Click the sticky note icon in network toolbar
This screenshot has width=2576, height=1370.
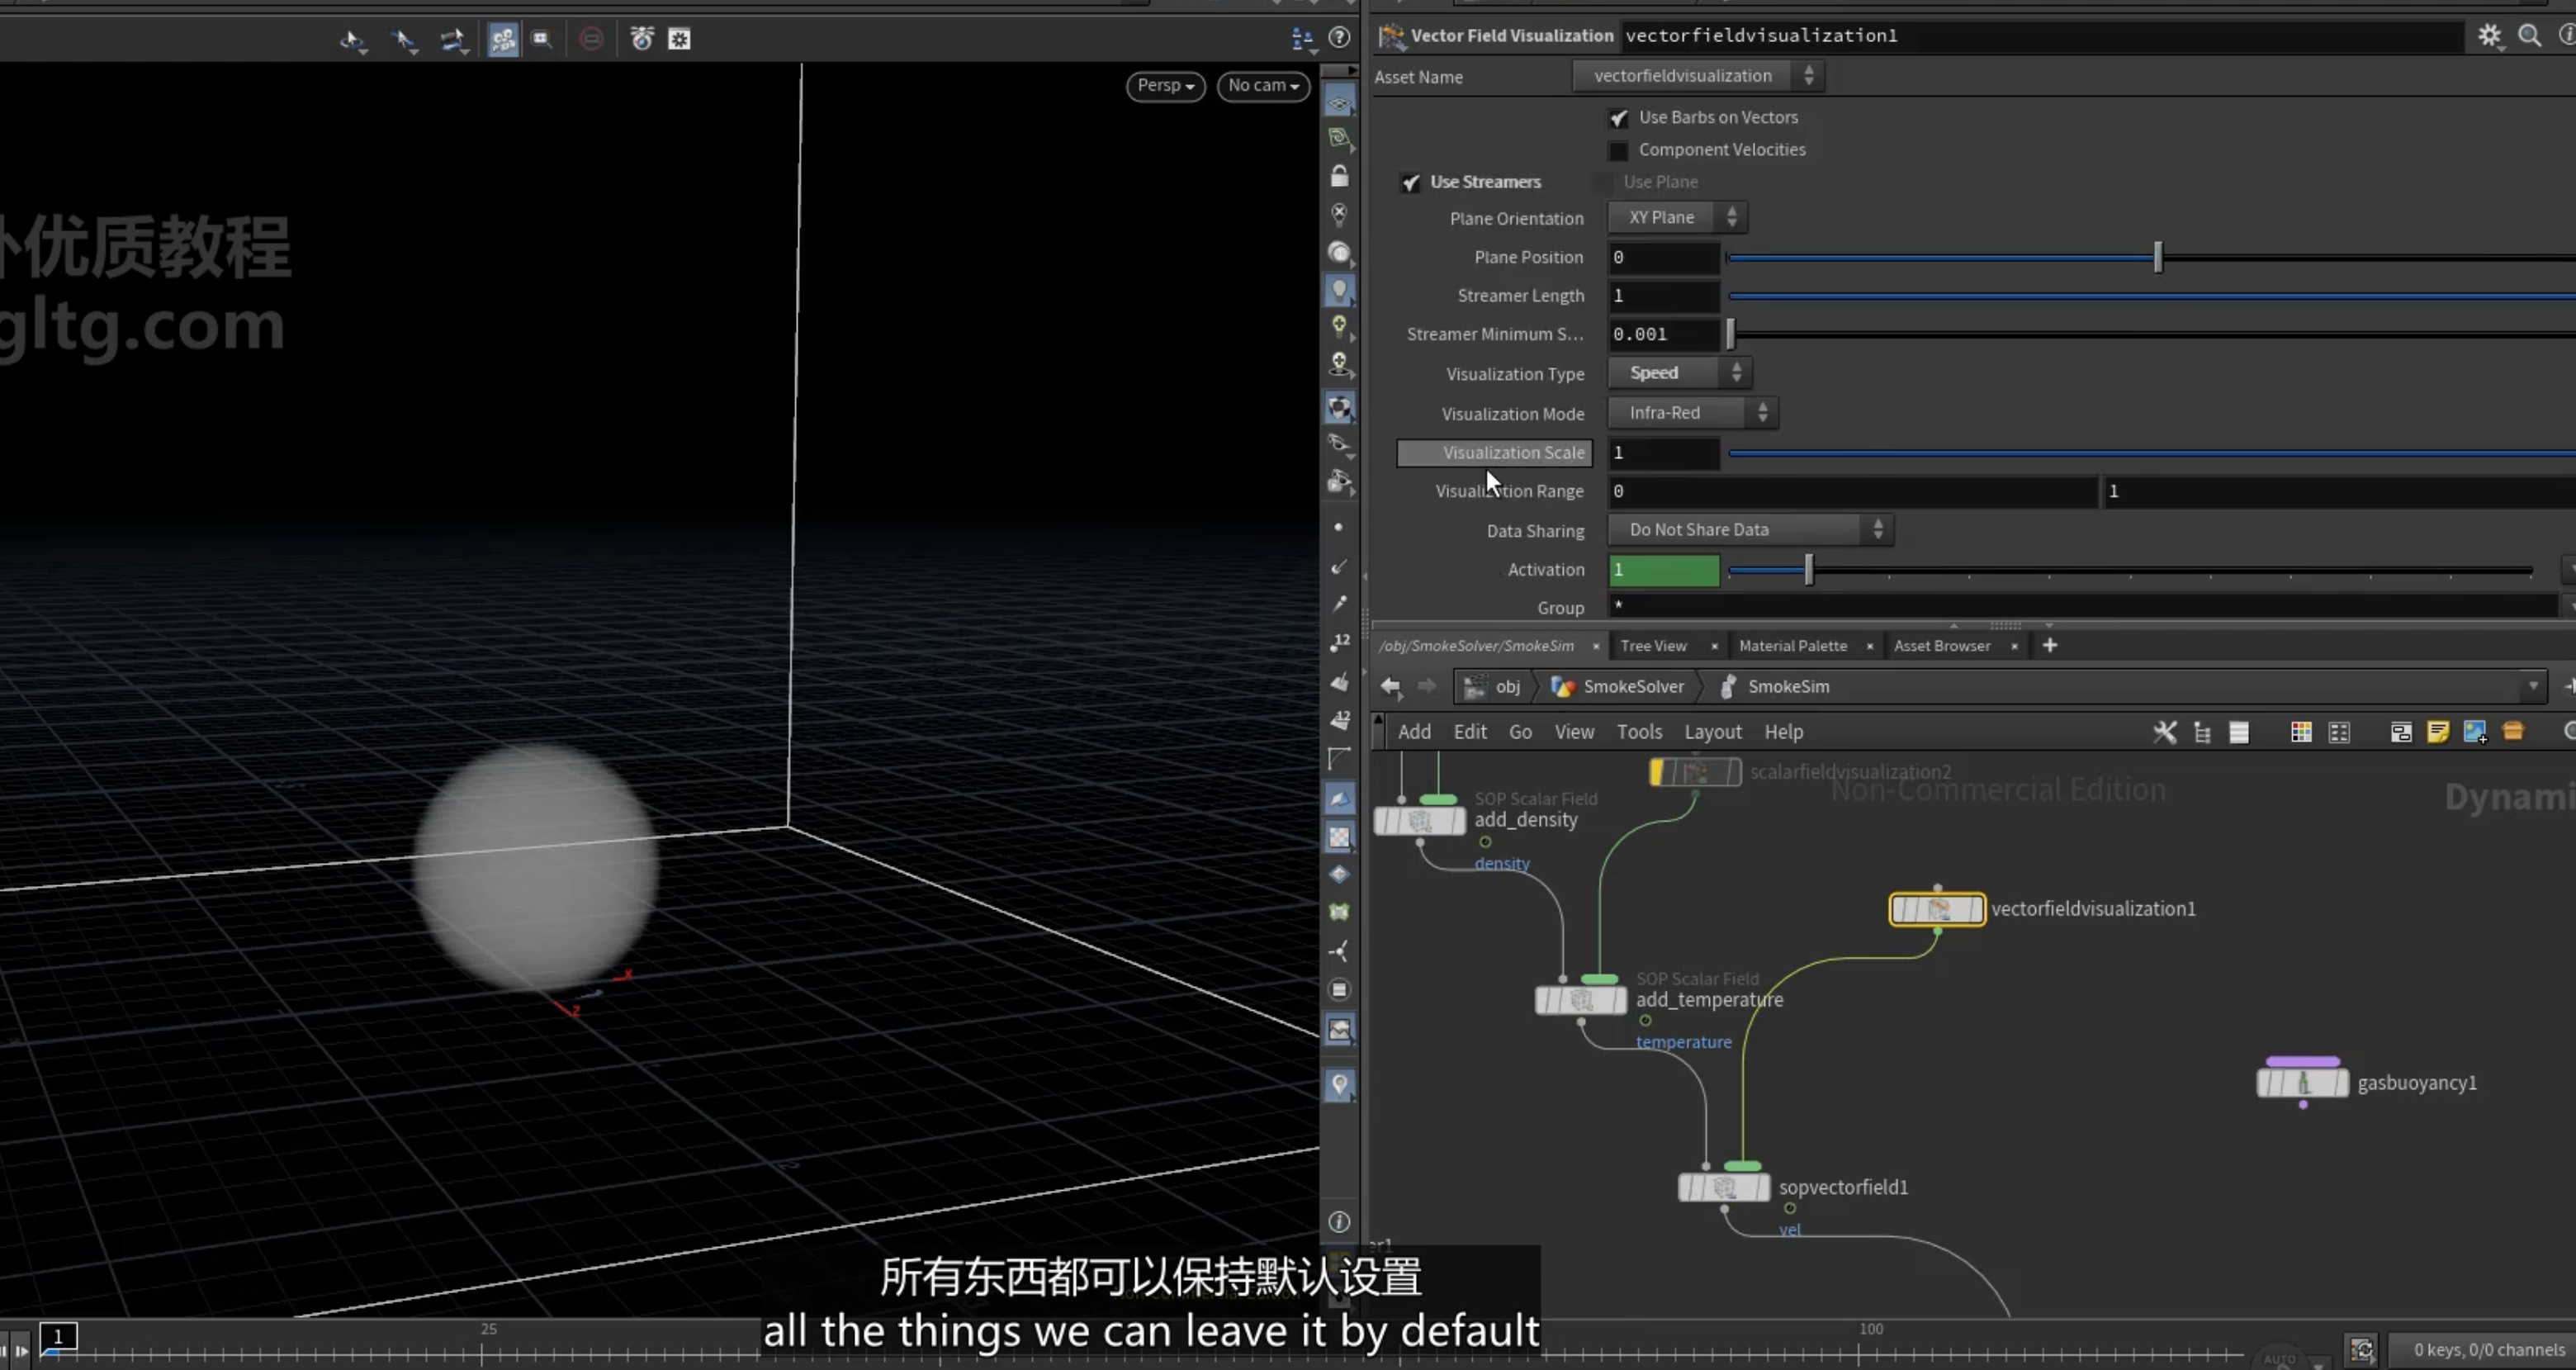(2438, 732)
